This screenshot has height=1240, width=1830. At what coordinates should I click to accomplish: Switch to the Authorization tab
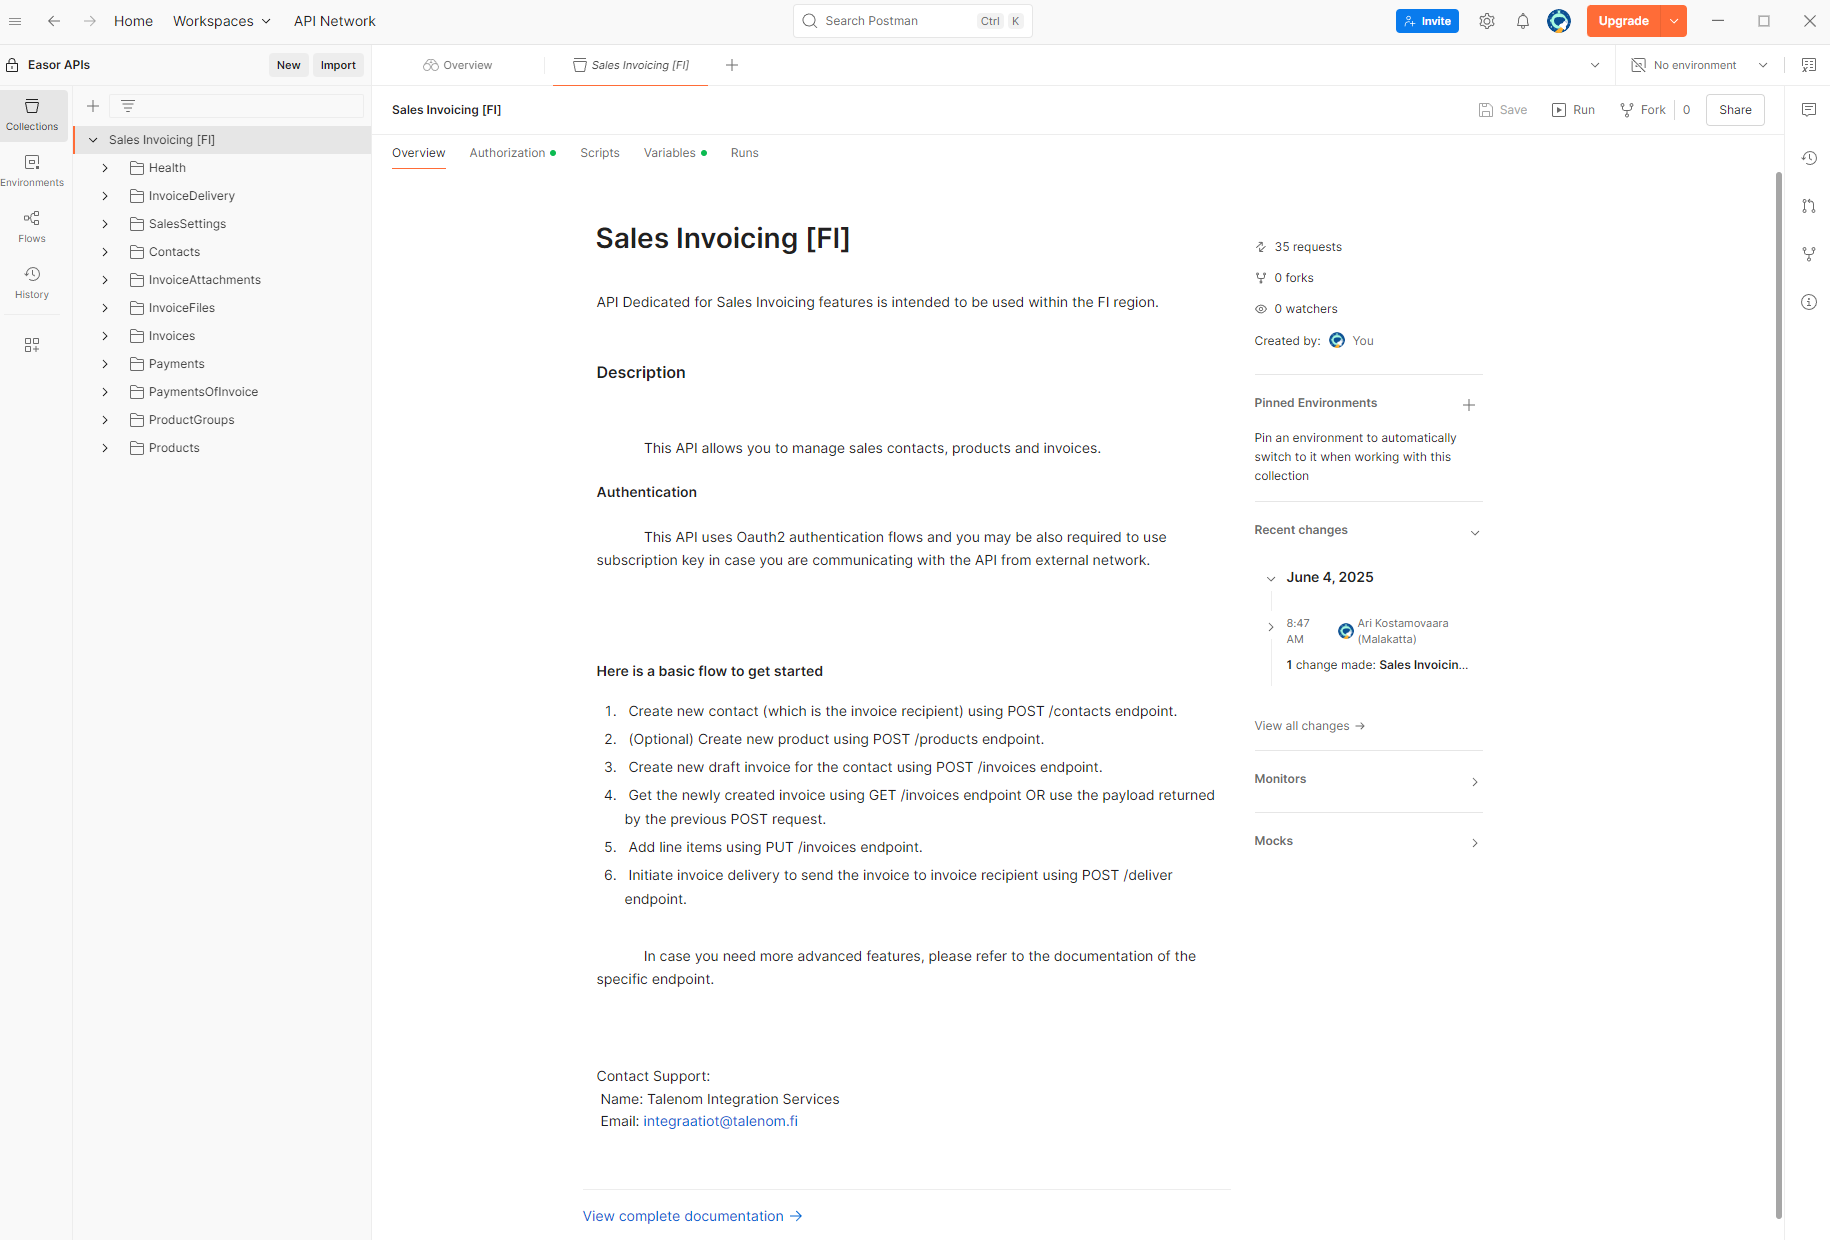tap(512, 153)
